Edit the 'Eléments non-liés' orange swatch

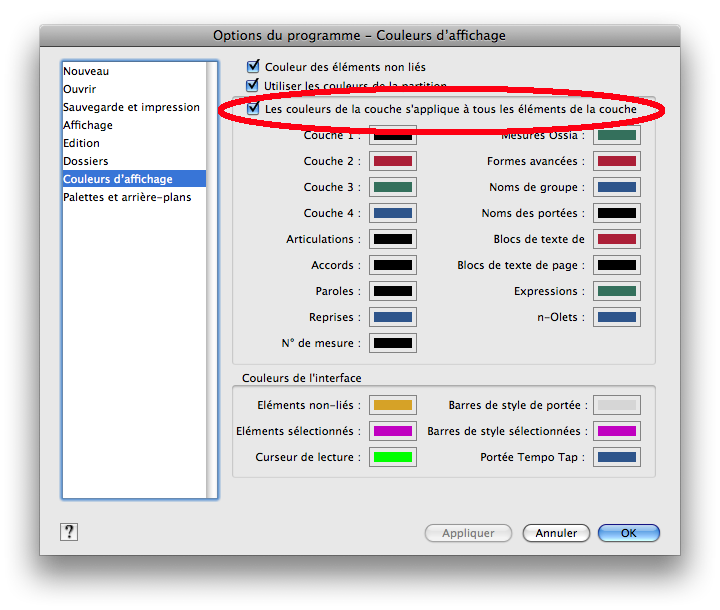click(393, 405)
